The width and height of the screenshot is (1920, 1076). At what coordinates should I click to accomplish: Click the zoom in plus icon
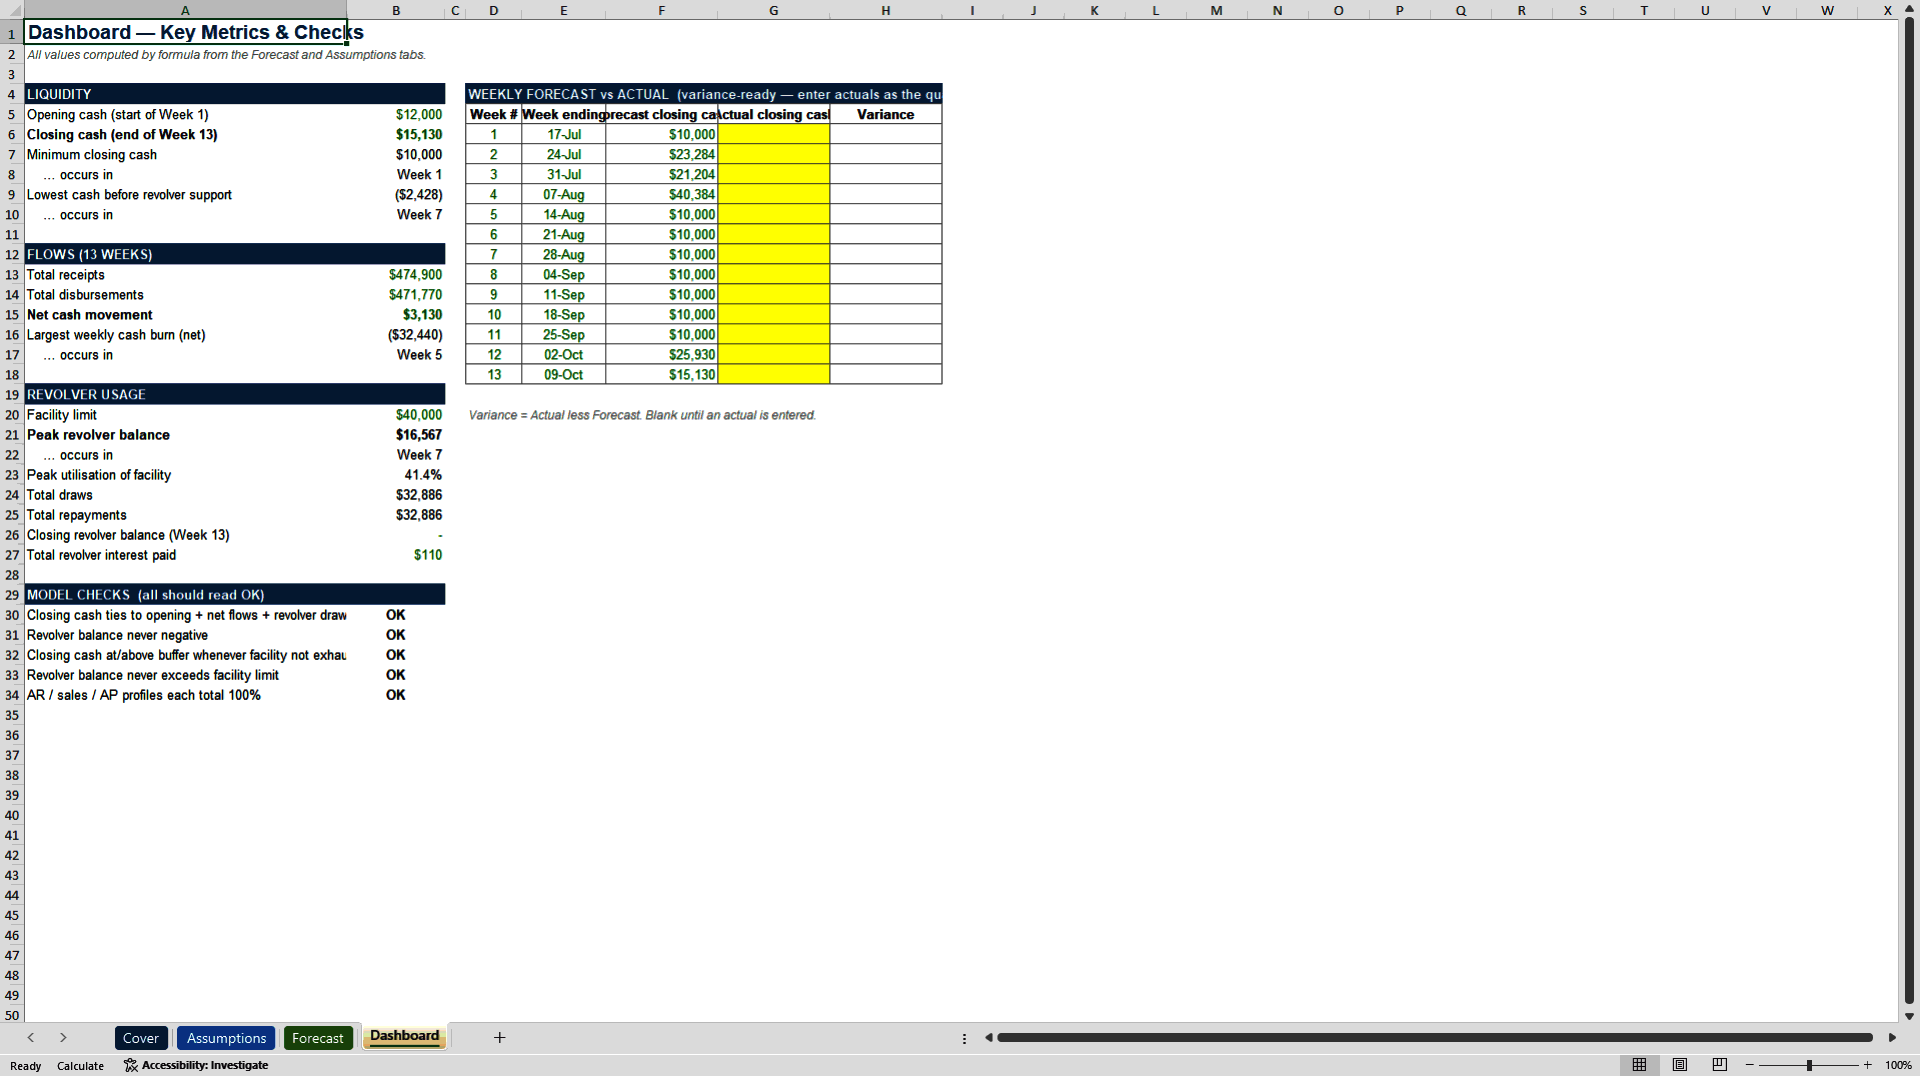point(1867,1065)
